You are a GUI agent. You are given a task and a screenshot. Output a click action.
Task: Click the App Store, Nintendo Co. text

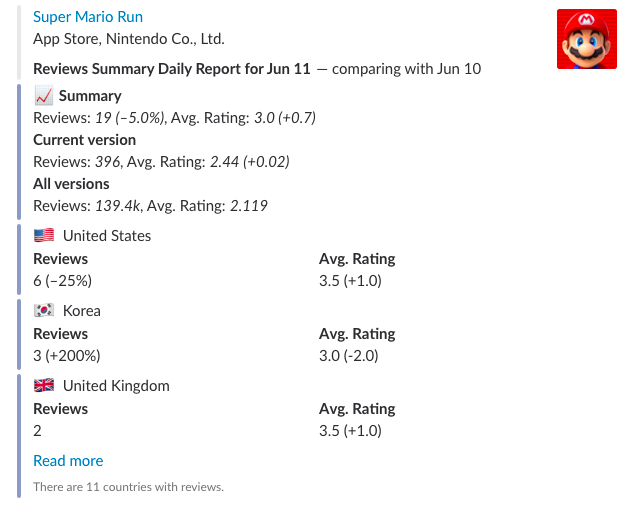point(129,39)
